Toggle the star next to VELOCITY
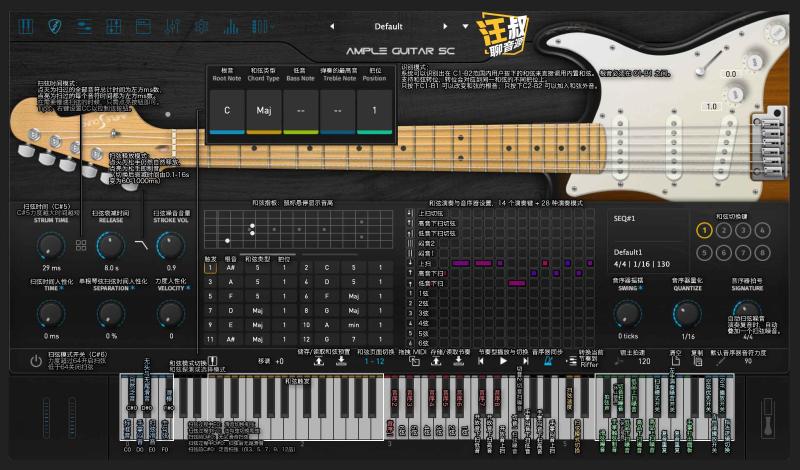The width and height of the screenshot is (800, 470). coord(188,288)
